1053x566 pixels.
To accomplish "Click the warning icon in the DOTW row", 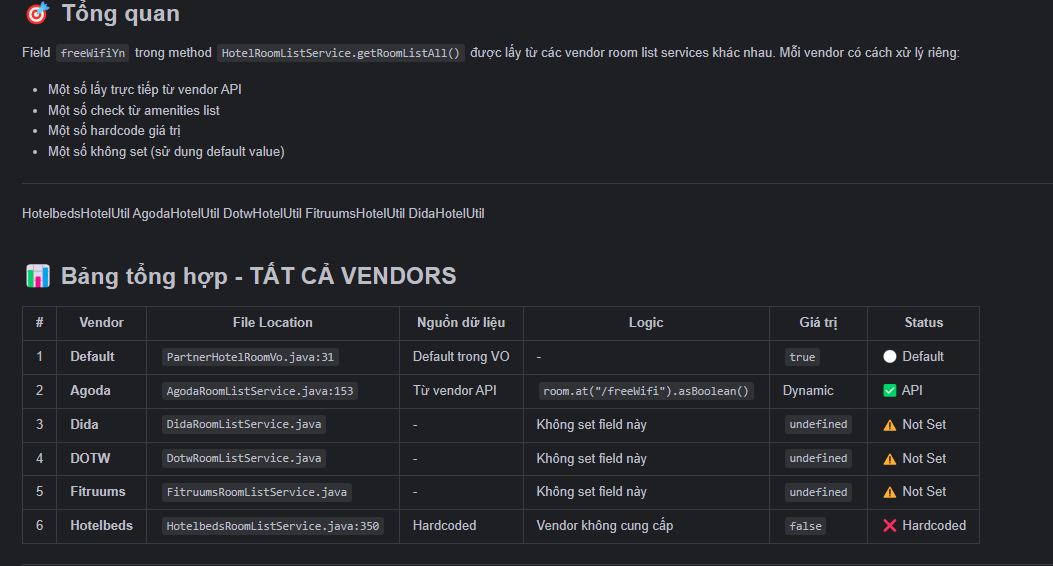I will 890,459.
